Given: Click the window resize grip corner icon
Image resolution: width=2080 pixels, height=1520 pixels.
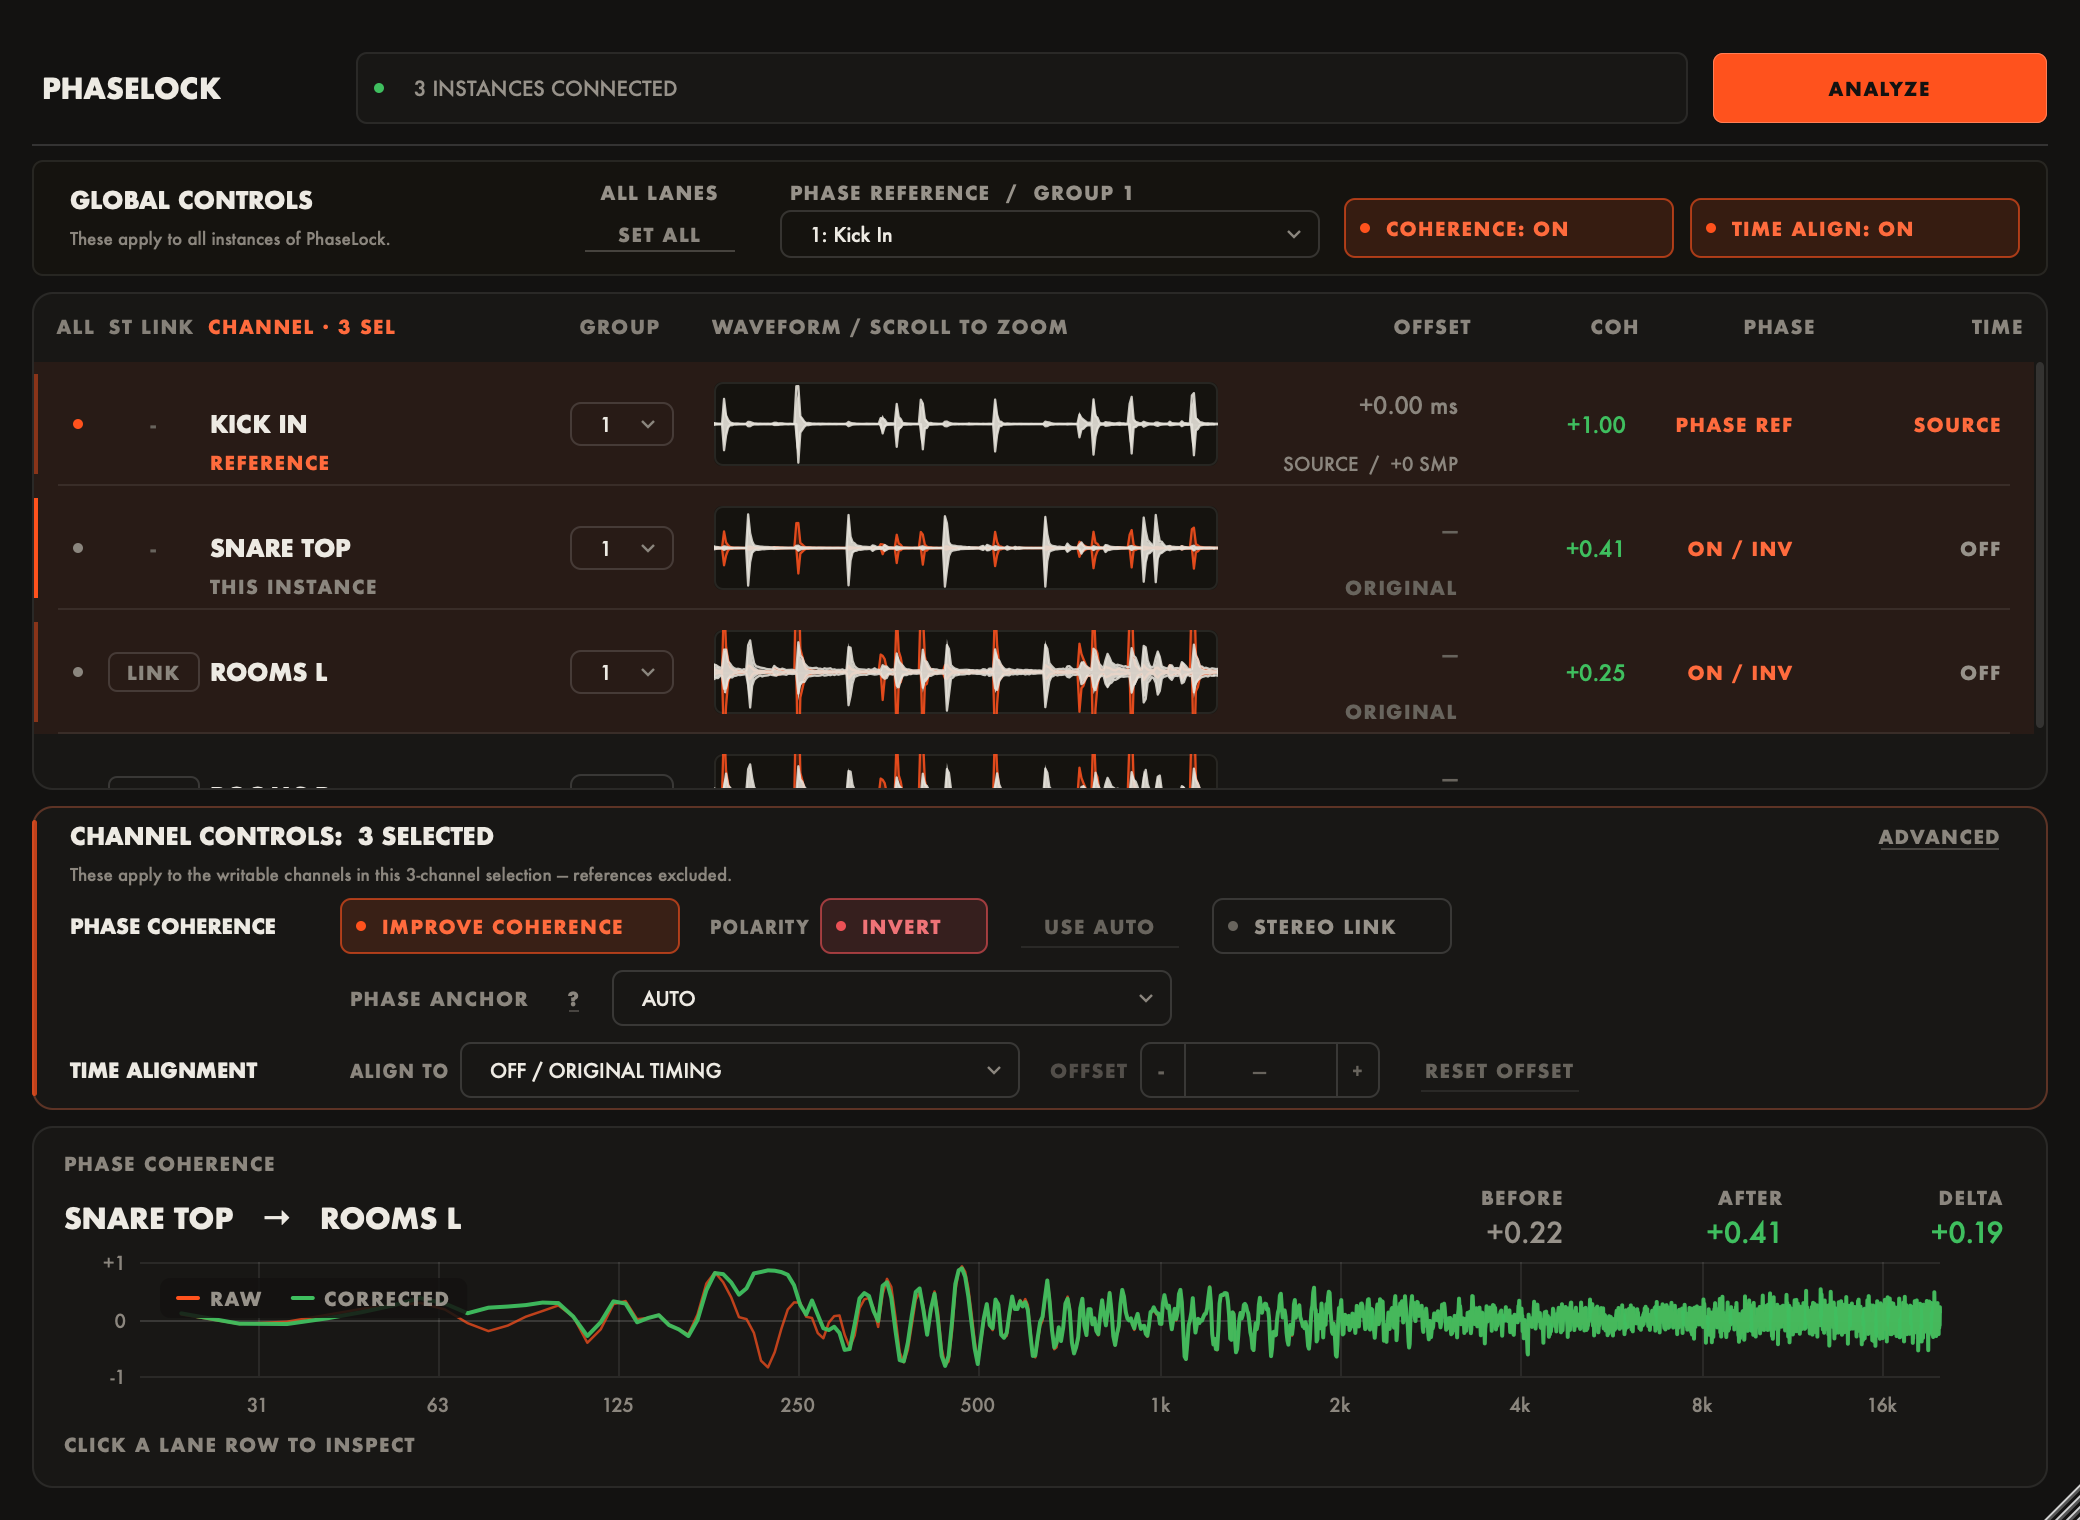Looking at the screenshot, I should (x=2060, y=1501).
